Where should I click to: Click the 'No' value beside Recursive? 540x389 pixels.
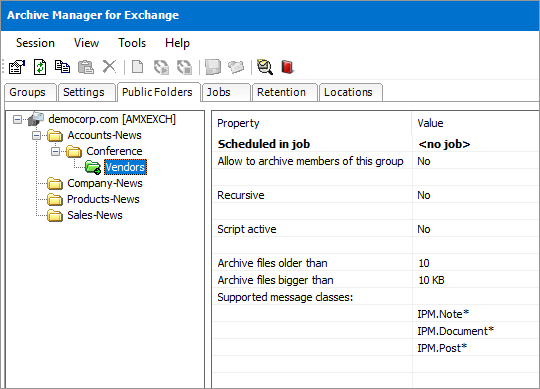pyautogui.click(x=424, y=195)
